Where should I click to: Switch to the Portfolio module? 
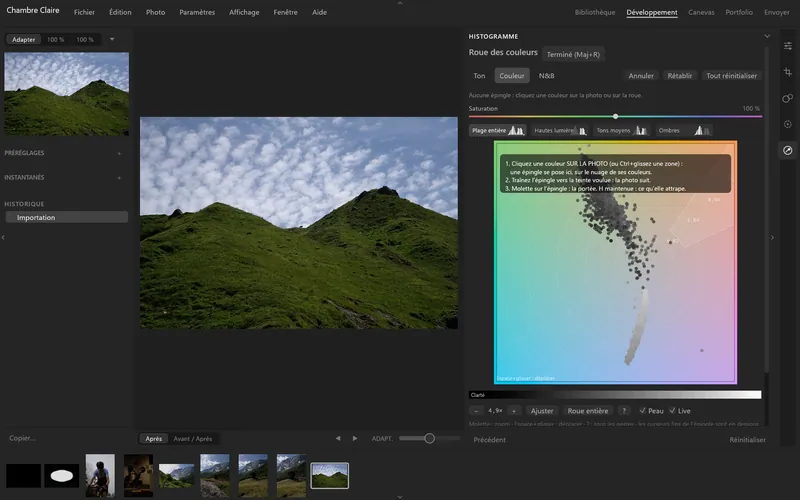pyautogui.click(x=739, y=12)
